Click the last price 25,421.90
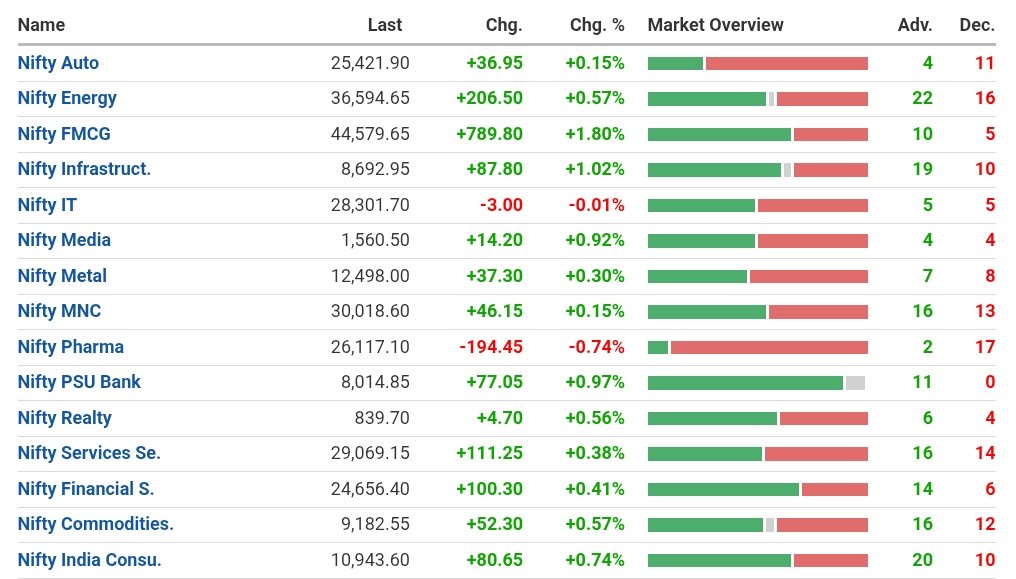Screen dimensions: 1016x579 coord(370,63)
